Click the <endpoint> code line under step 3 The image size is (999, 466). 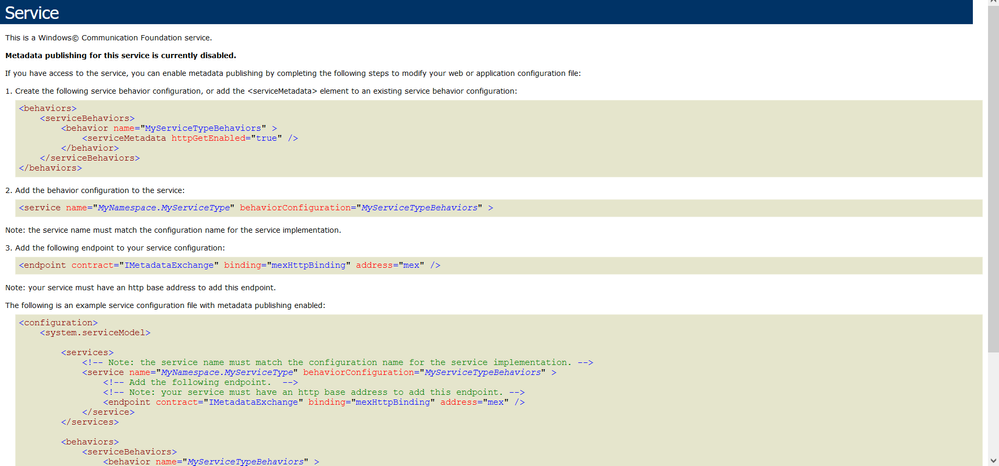(x=229, y=265)
